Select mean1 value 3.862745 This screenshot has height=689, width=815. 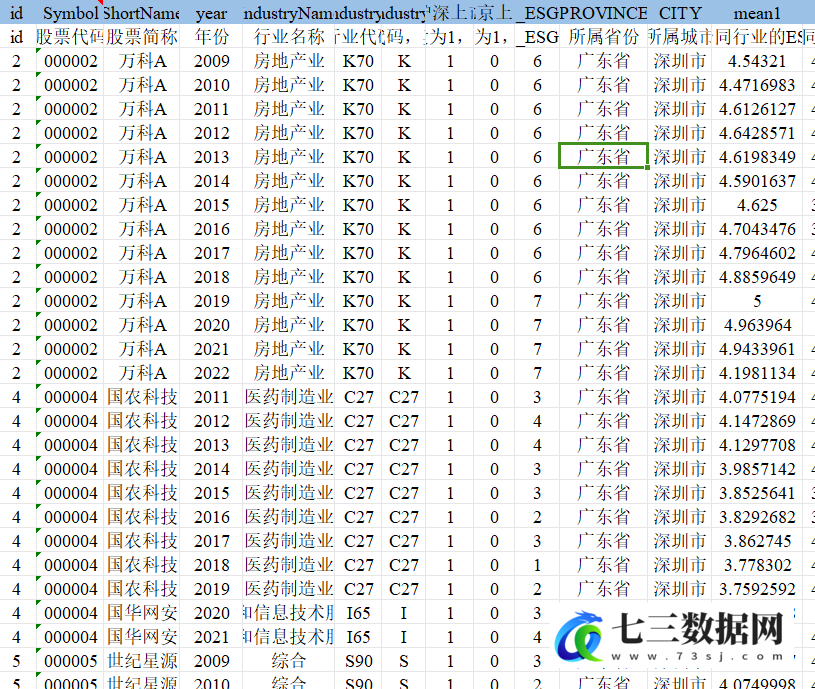click(757, 541)
